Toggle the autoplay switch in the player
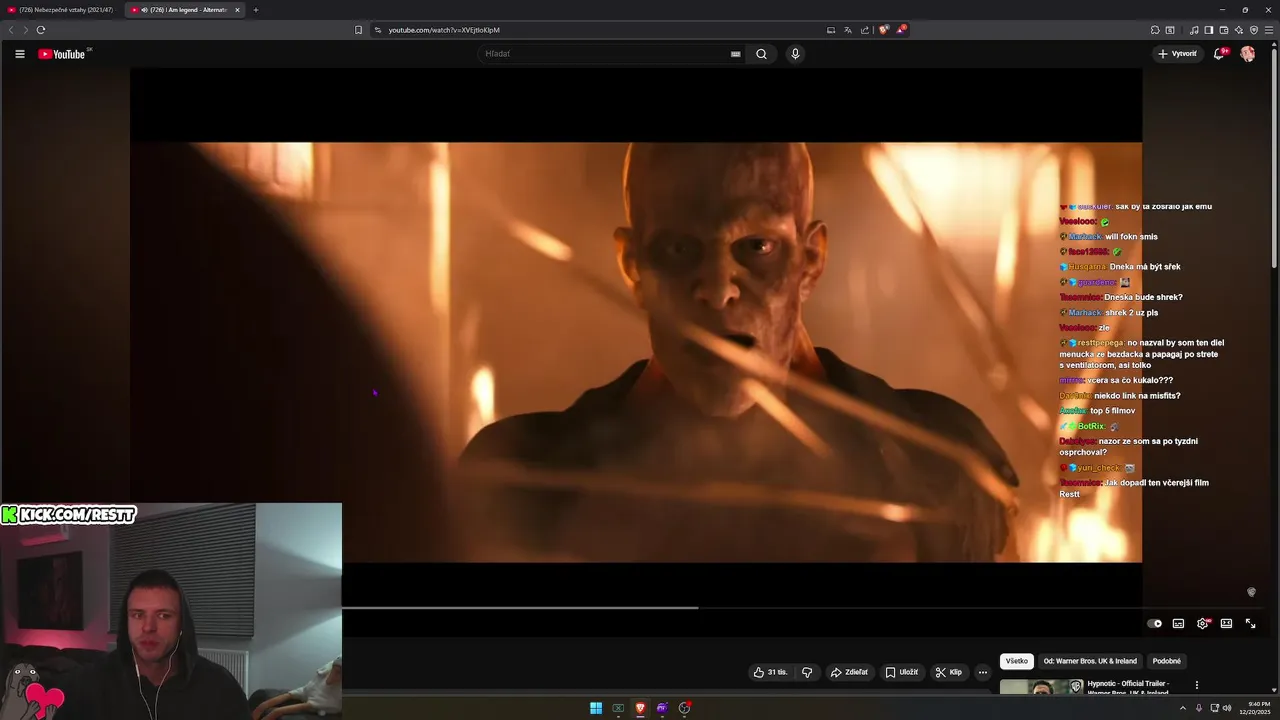The image size is (1280, 720). click(x=1154, y=623)
